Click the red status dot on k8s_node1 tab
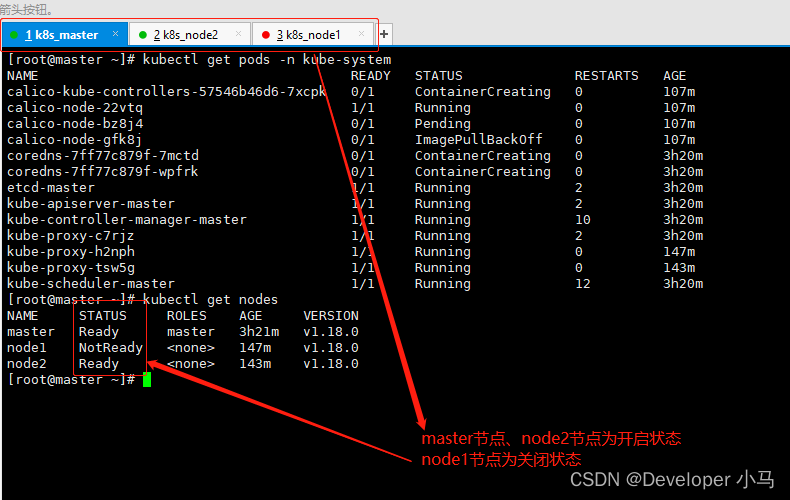The height and width of the screenshot is (500, 790). tap(266, 35)
